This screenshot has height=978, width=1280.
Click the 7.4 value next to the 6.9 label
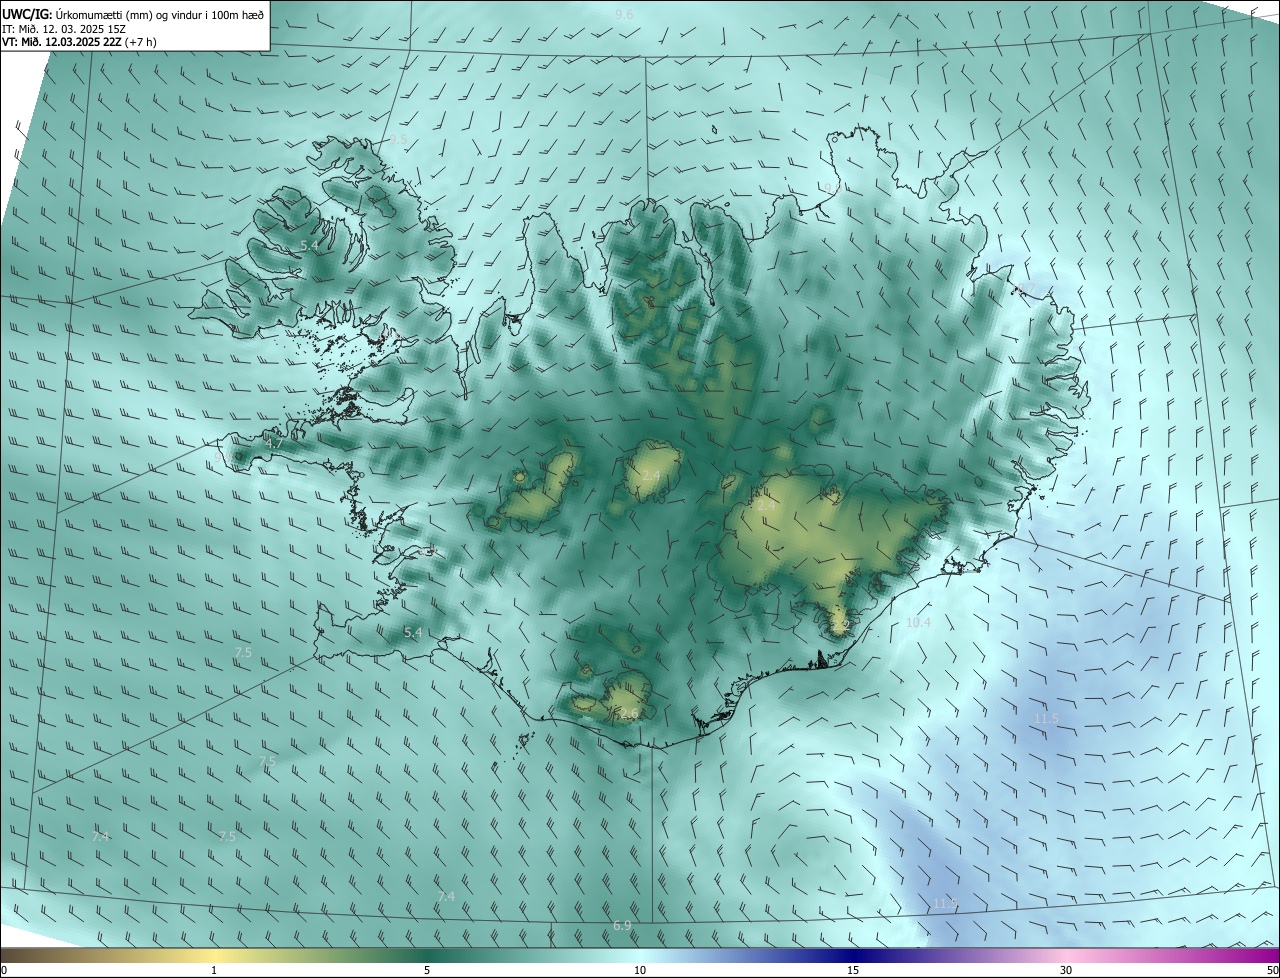pos(446,897)
